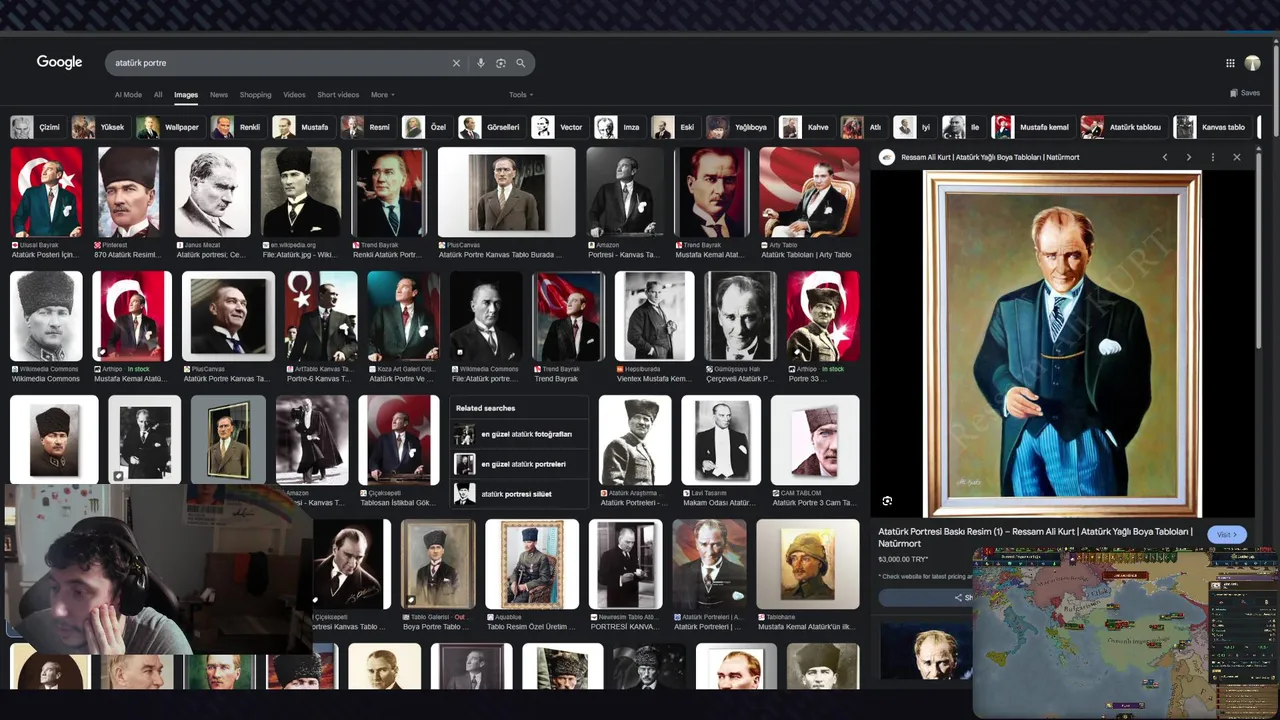
Task: Open the preview title Atatürk Portresi Baskı Resim link
Action: 1035,537
